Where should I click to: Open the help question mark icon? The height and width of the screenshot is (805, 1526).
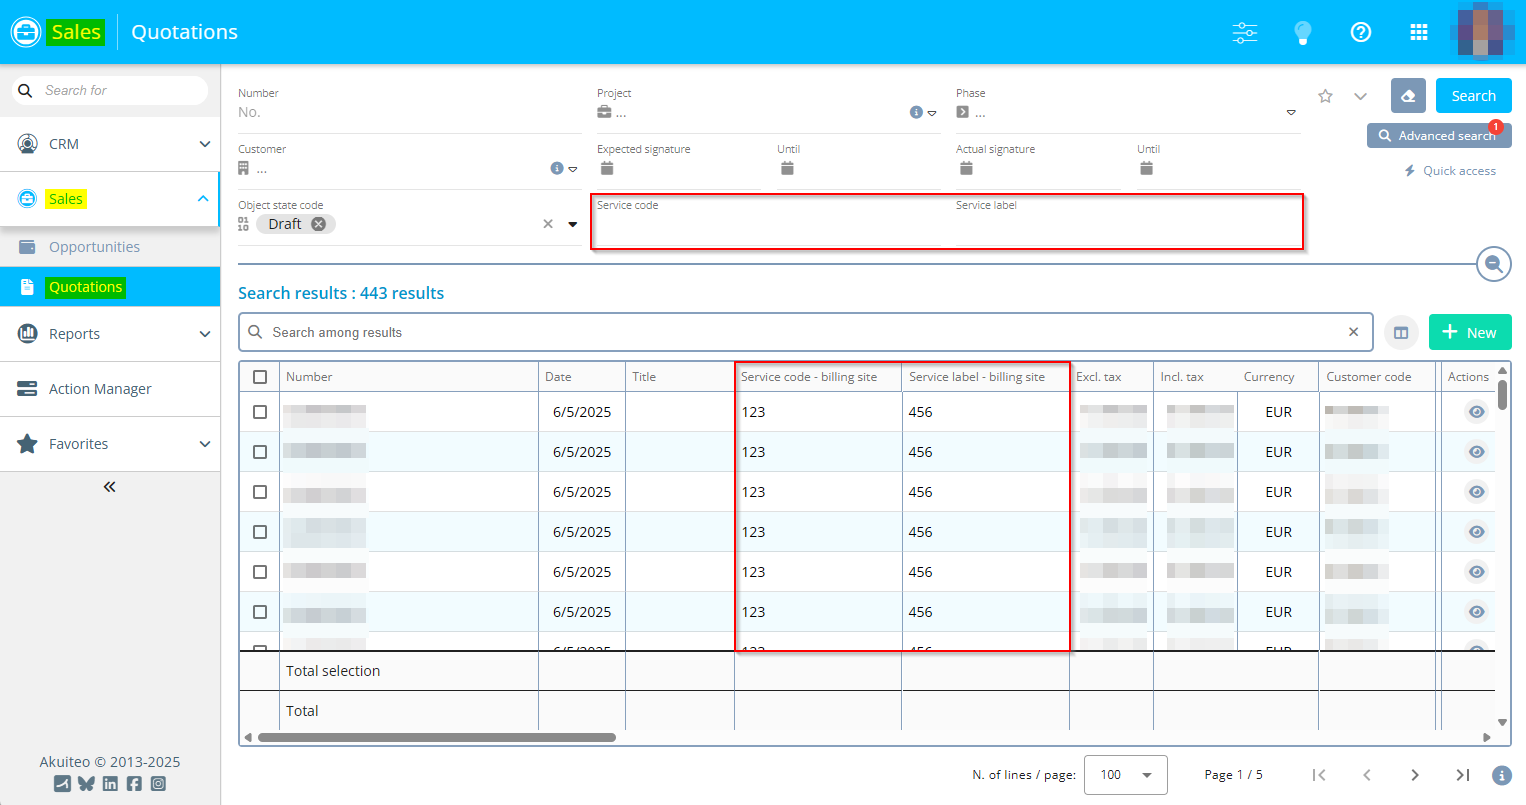click(1360, 32)
